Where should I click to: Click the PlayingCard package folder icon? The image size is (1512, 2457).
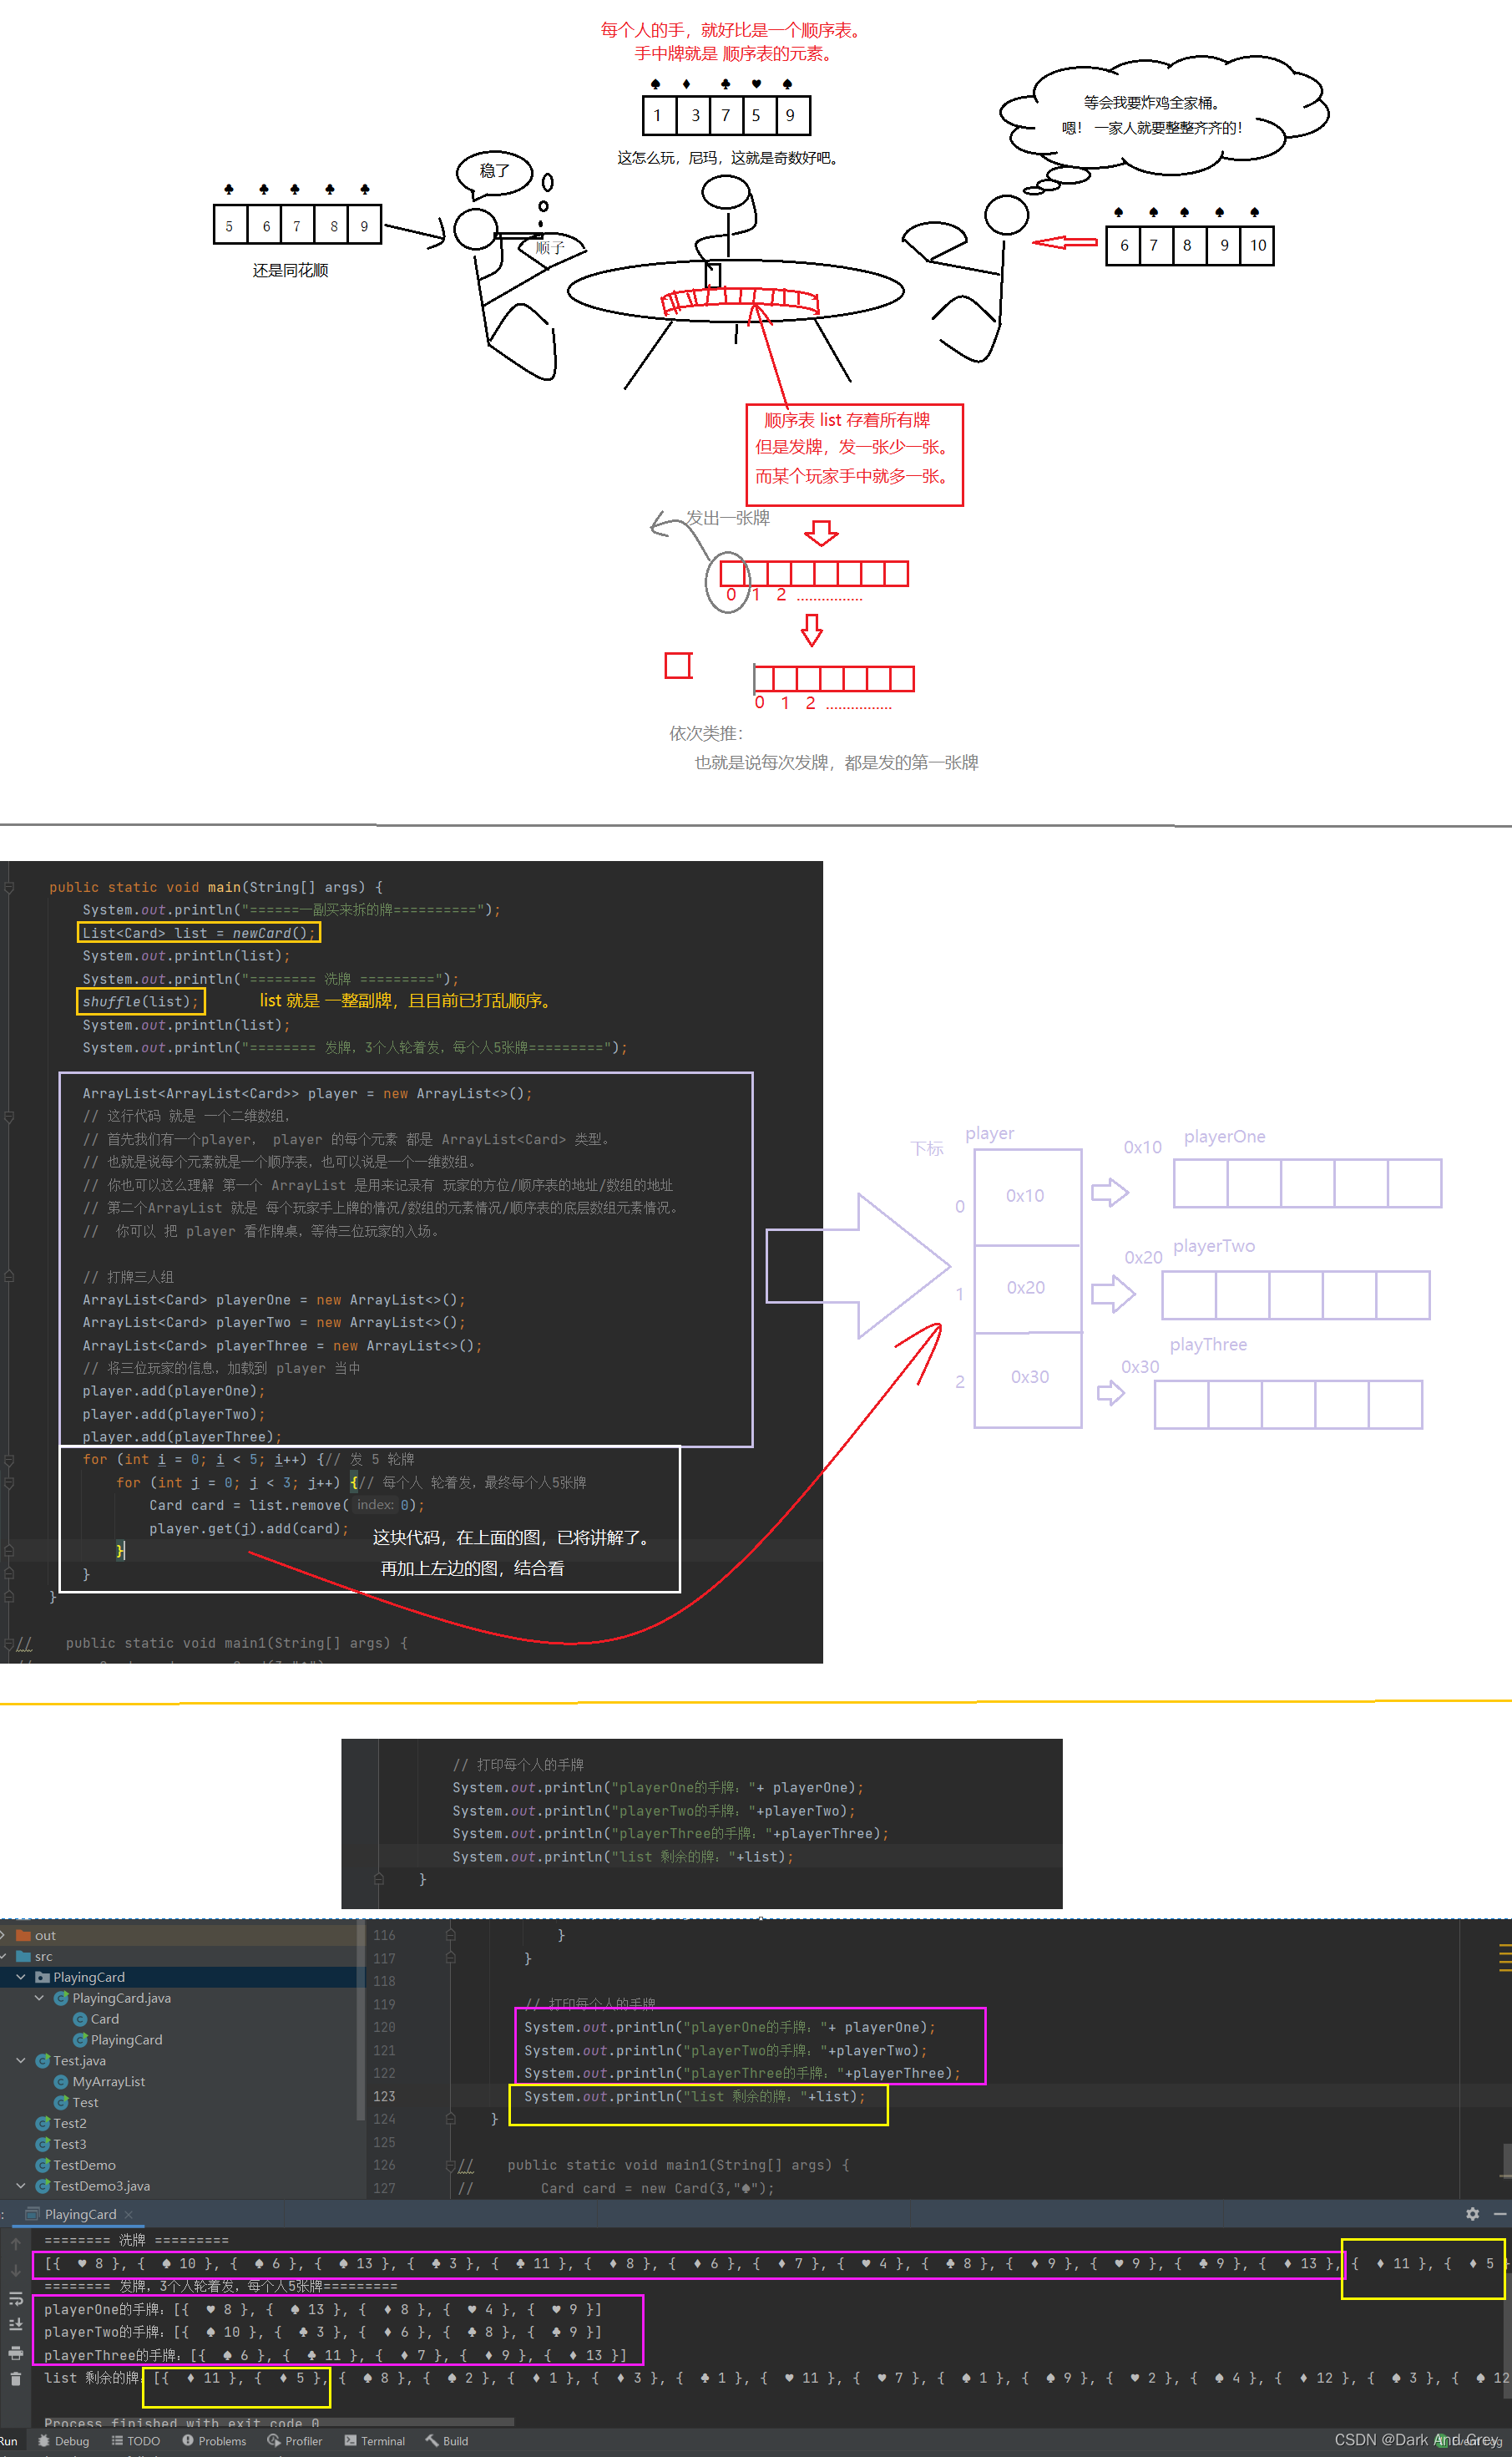tap(42, 1977)
